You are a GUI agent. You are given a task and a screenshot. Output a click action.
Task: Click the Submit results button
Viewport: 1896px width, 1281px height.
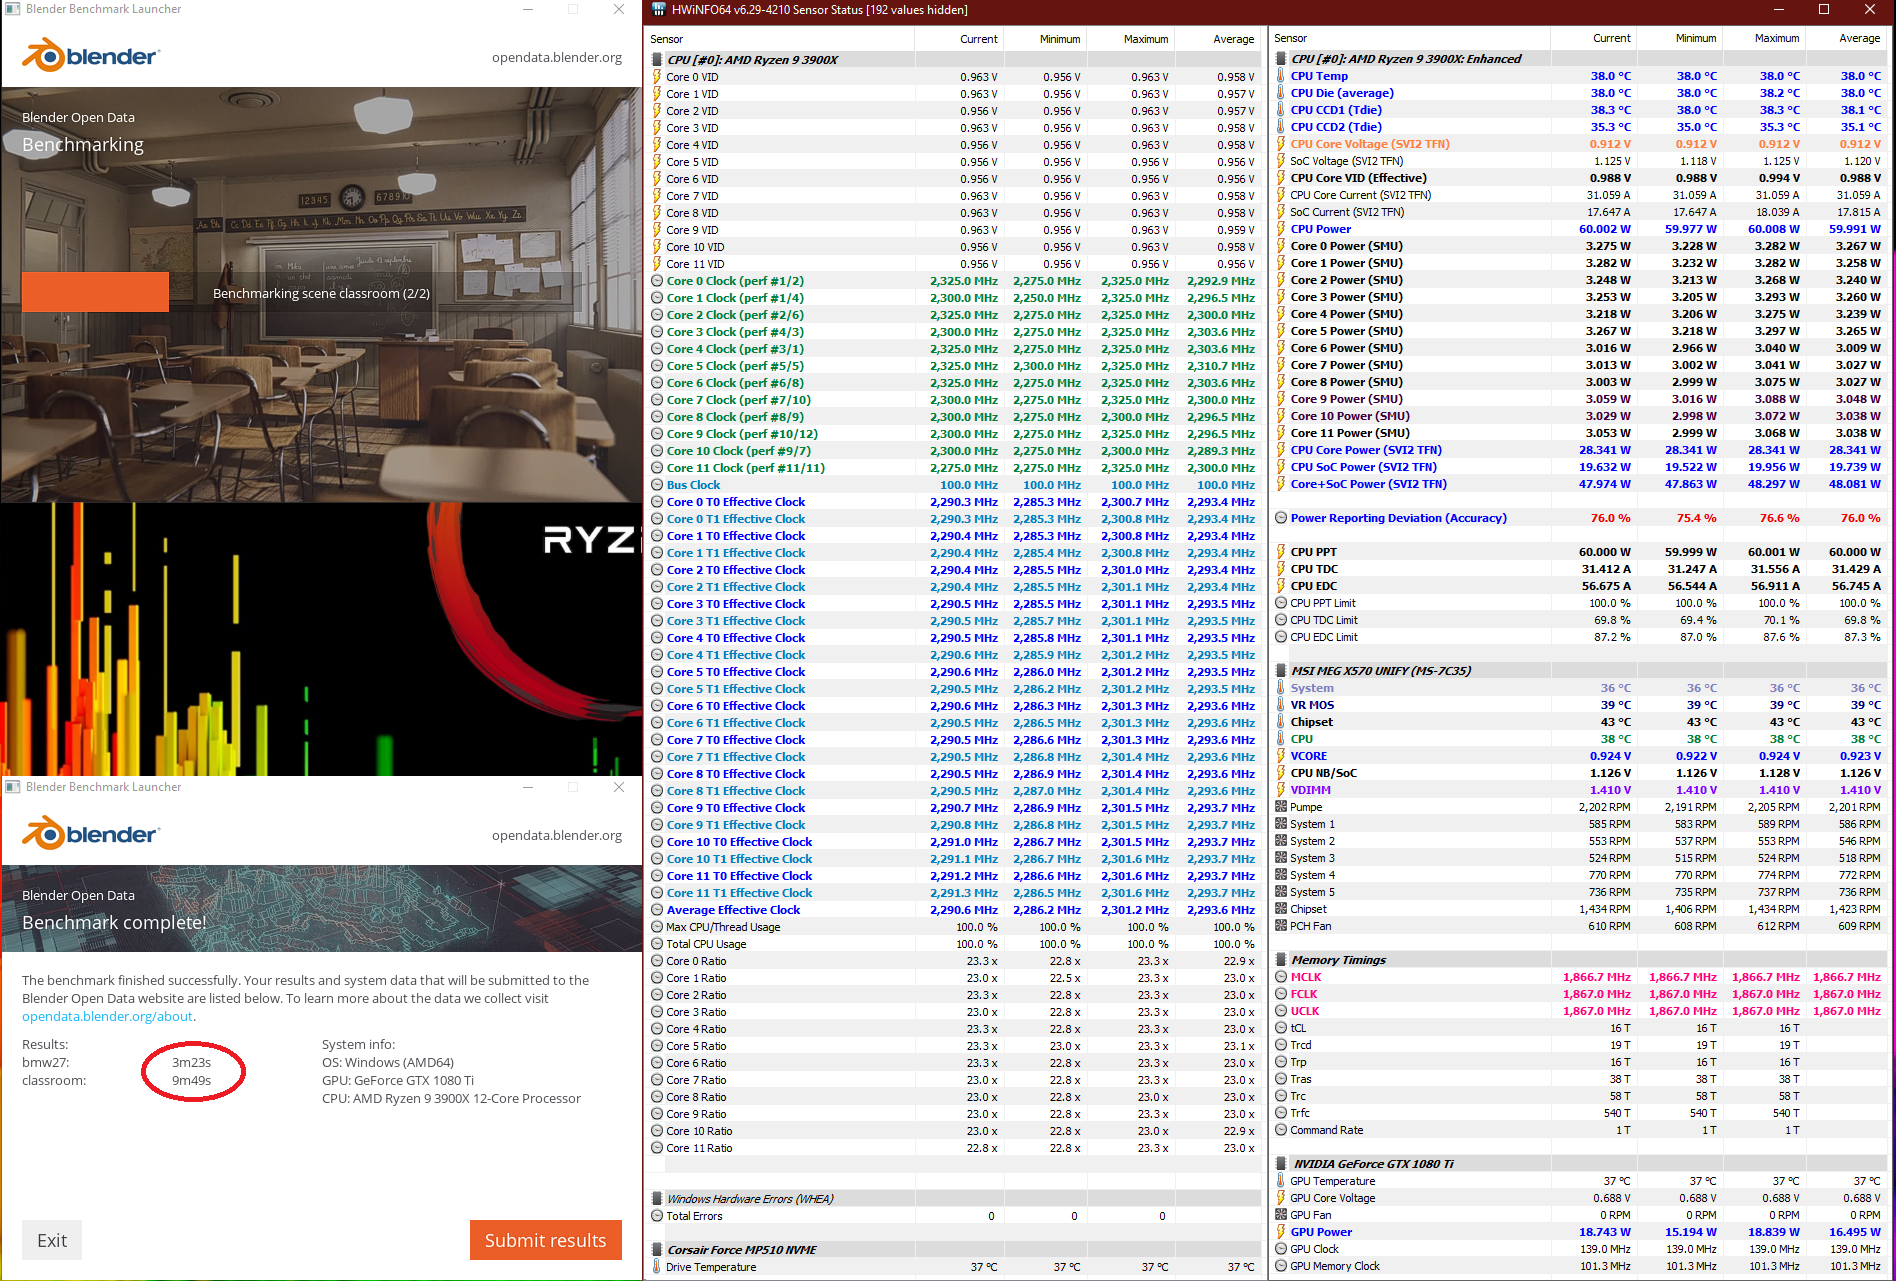(x=546, y=1240)
